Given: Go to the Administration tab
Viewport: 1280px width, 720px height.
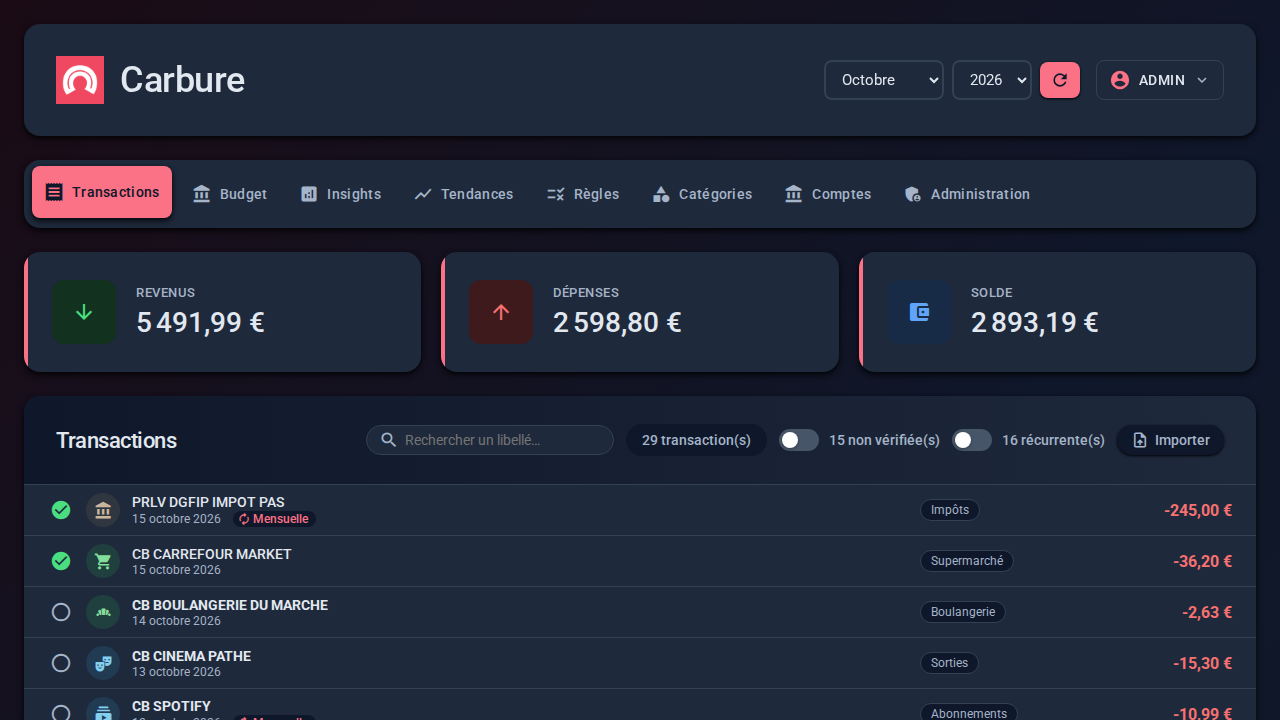Looking at the screenshot, I should pos(967,194).
